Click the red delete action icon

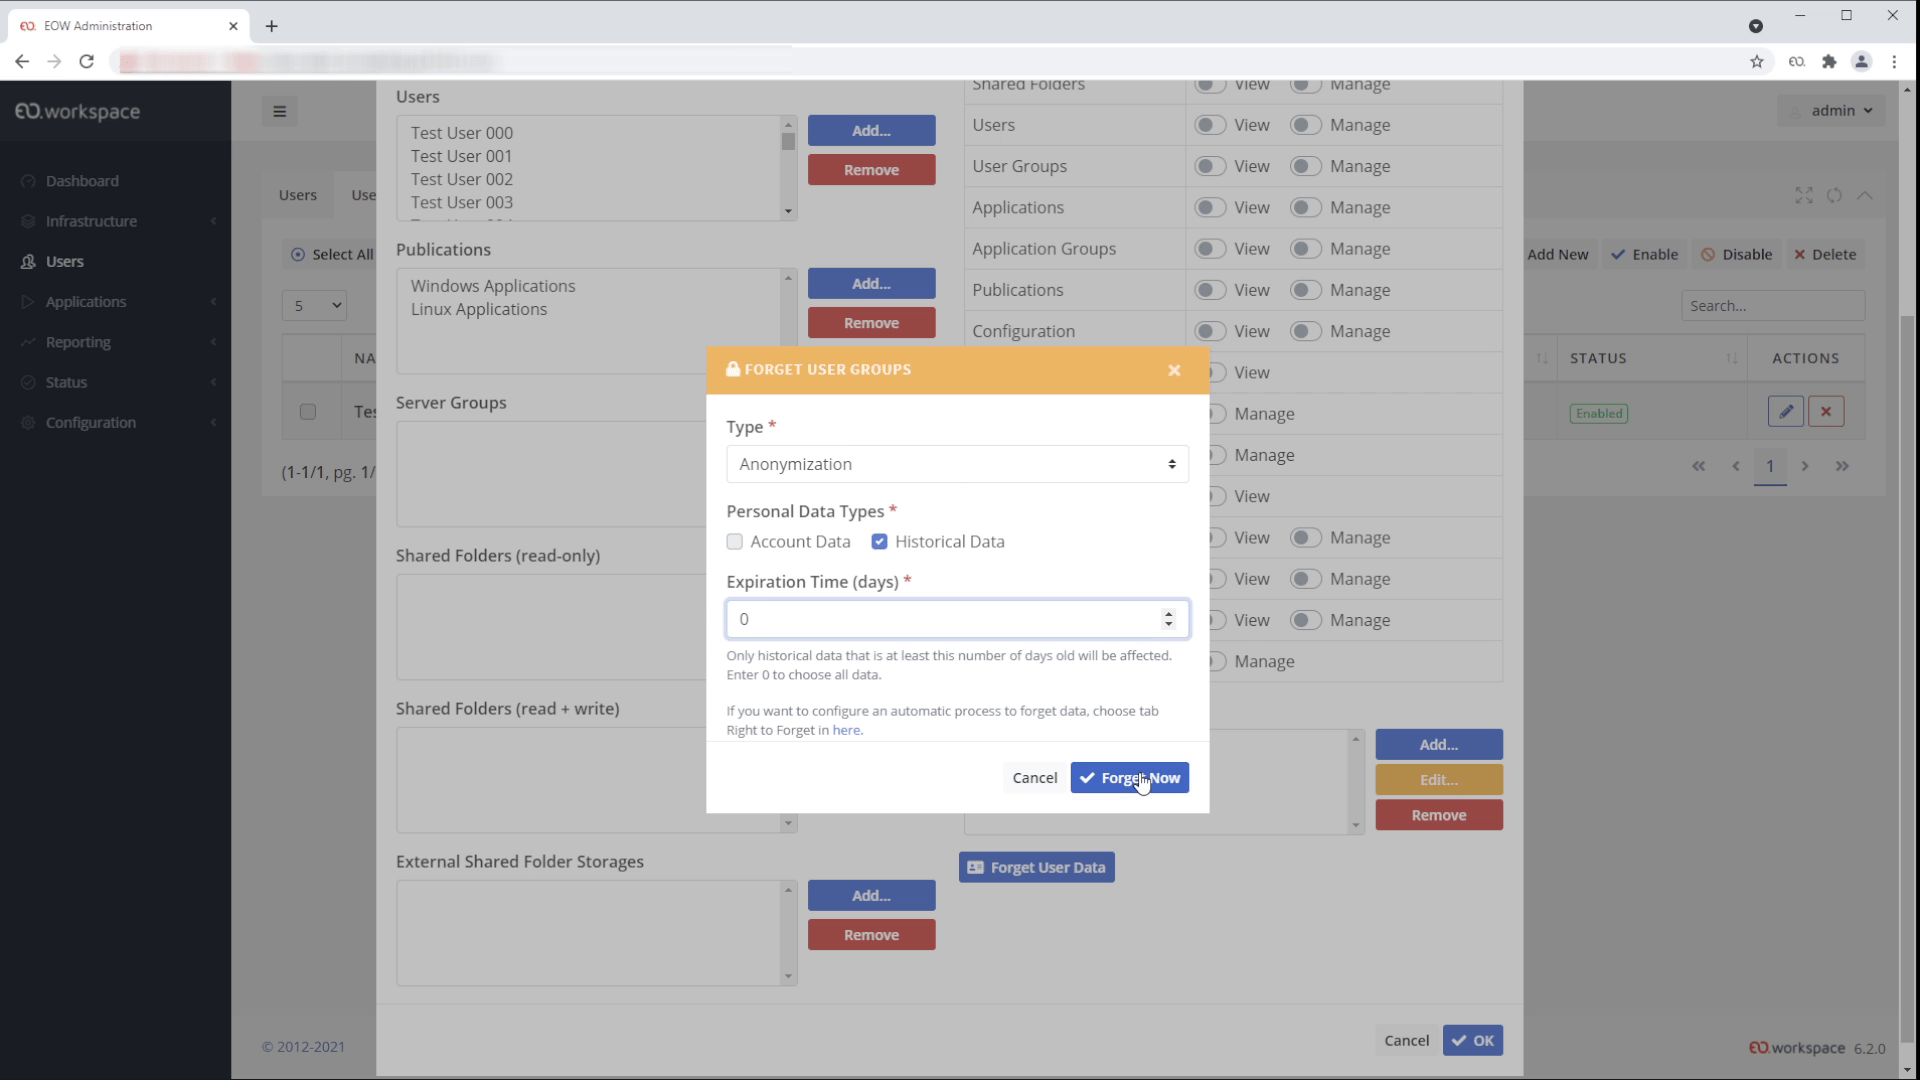[x=1826, y=412]
